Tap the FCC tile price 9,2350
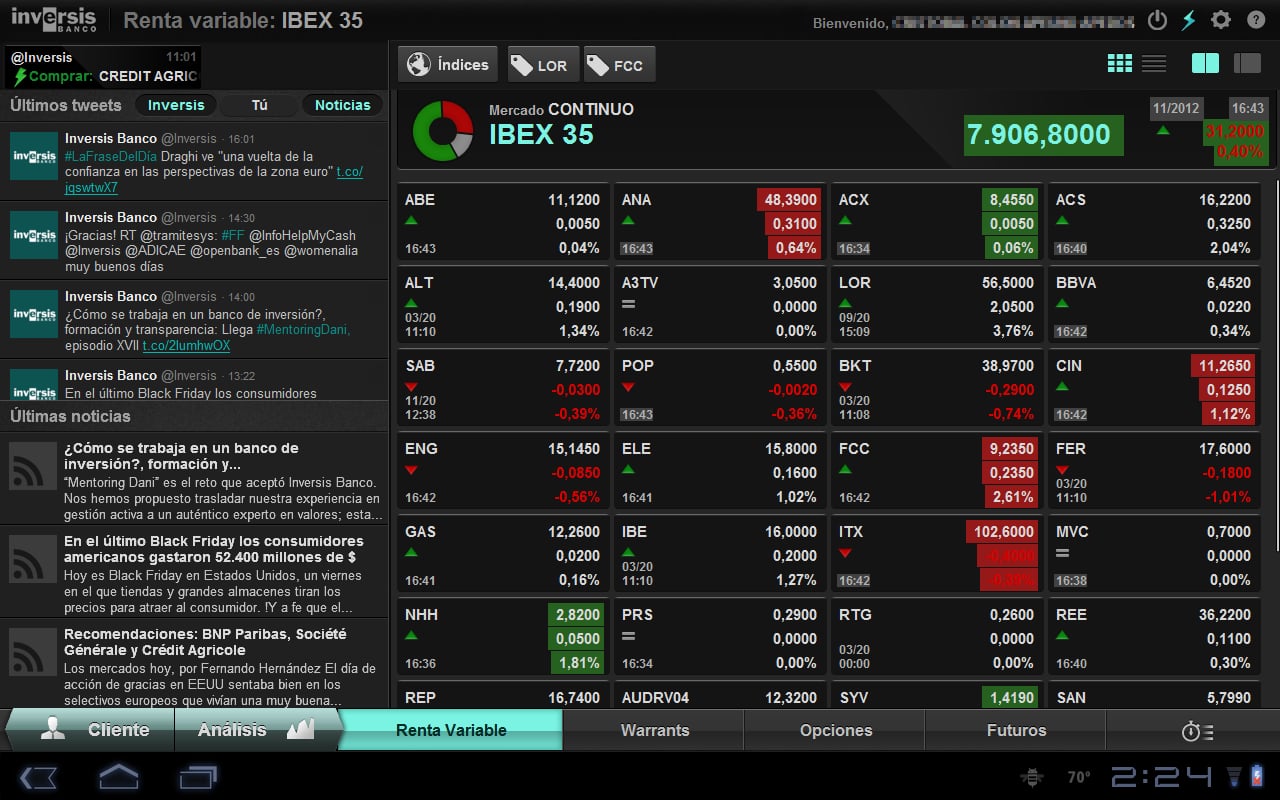 click(1012, 449)
